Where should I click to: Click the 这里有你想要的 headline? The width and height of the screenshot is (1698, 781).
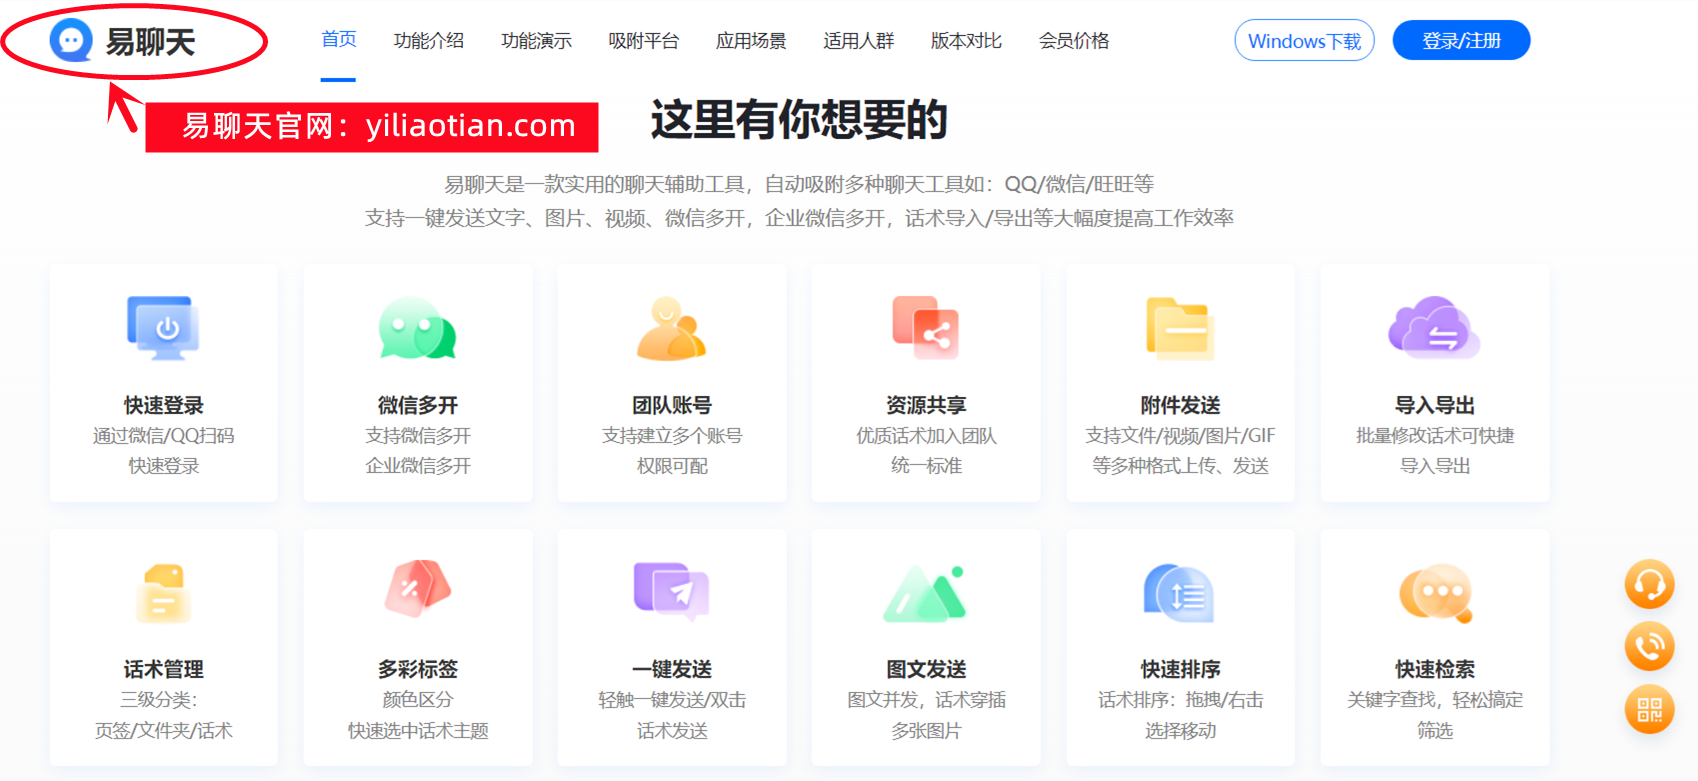(799, 120)
